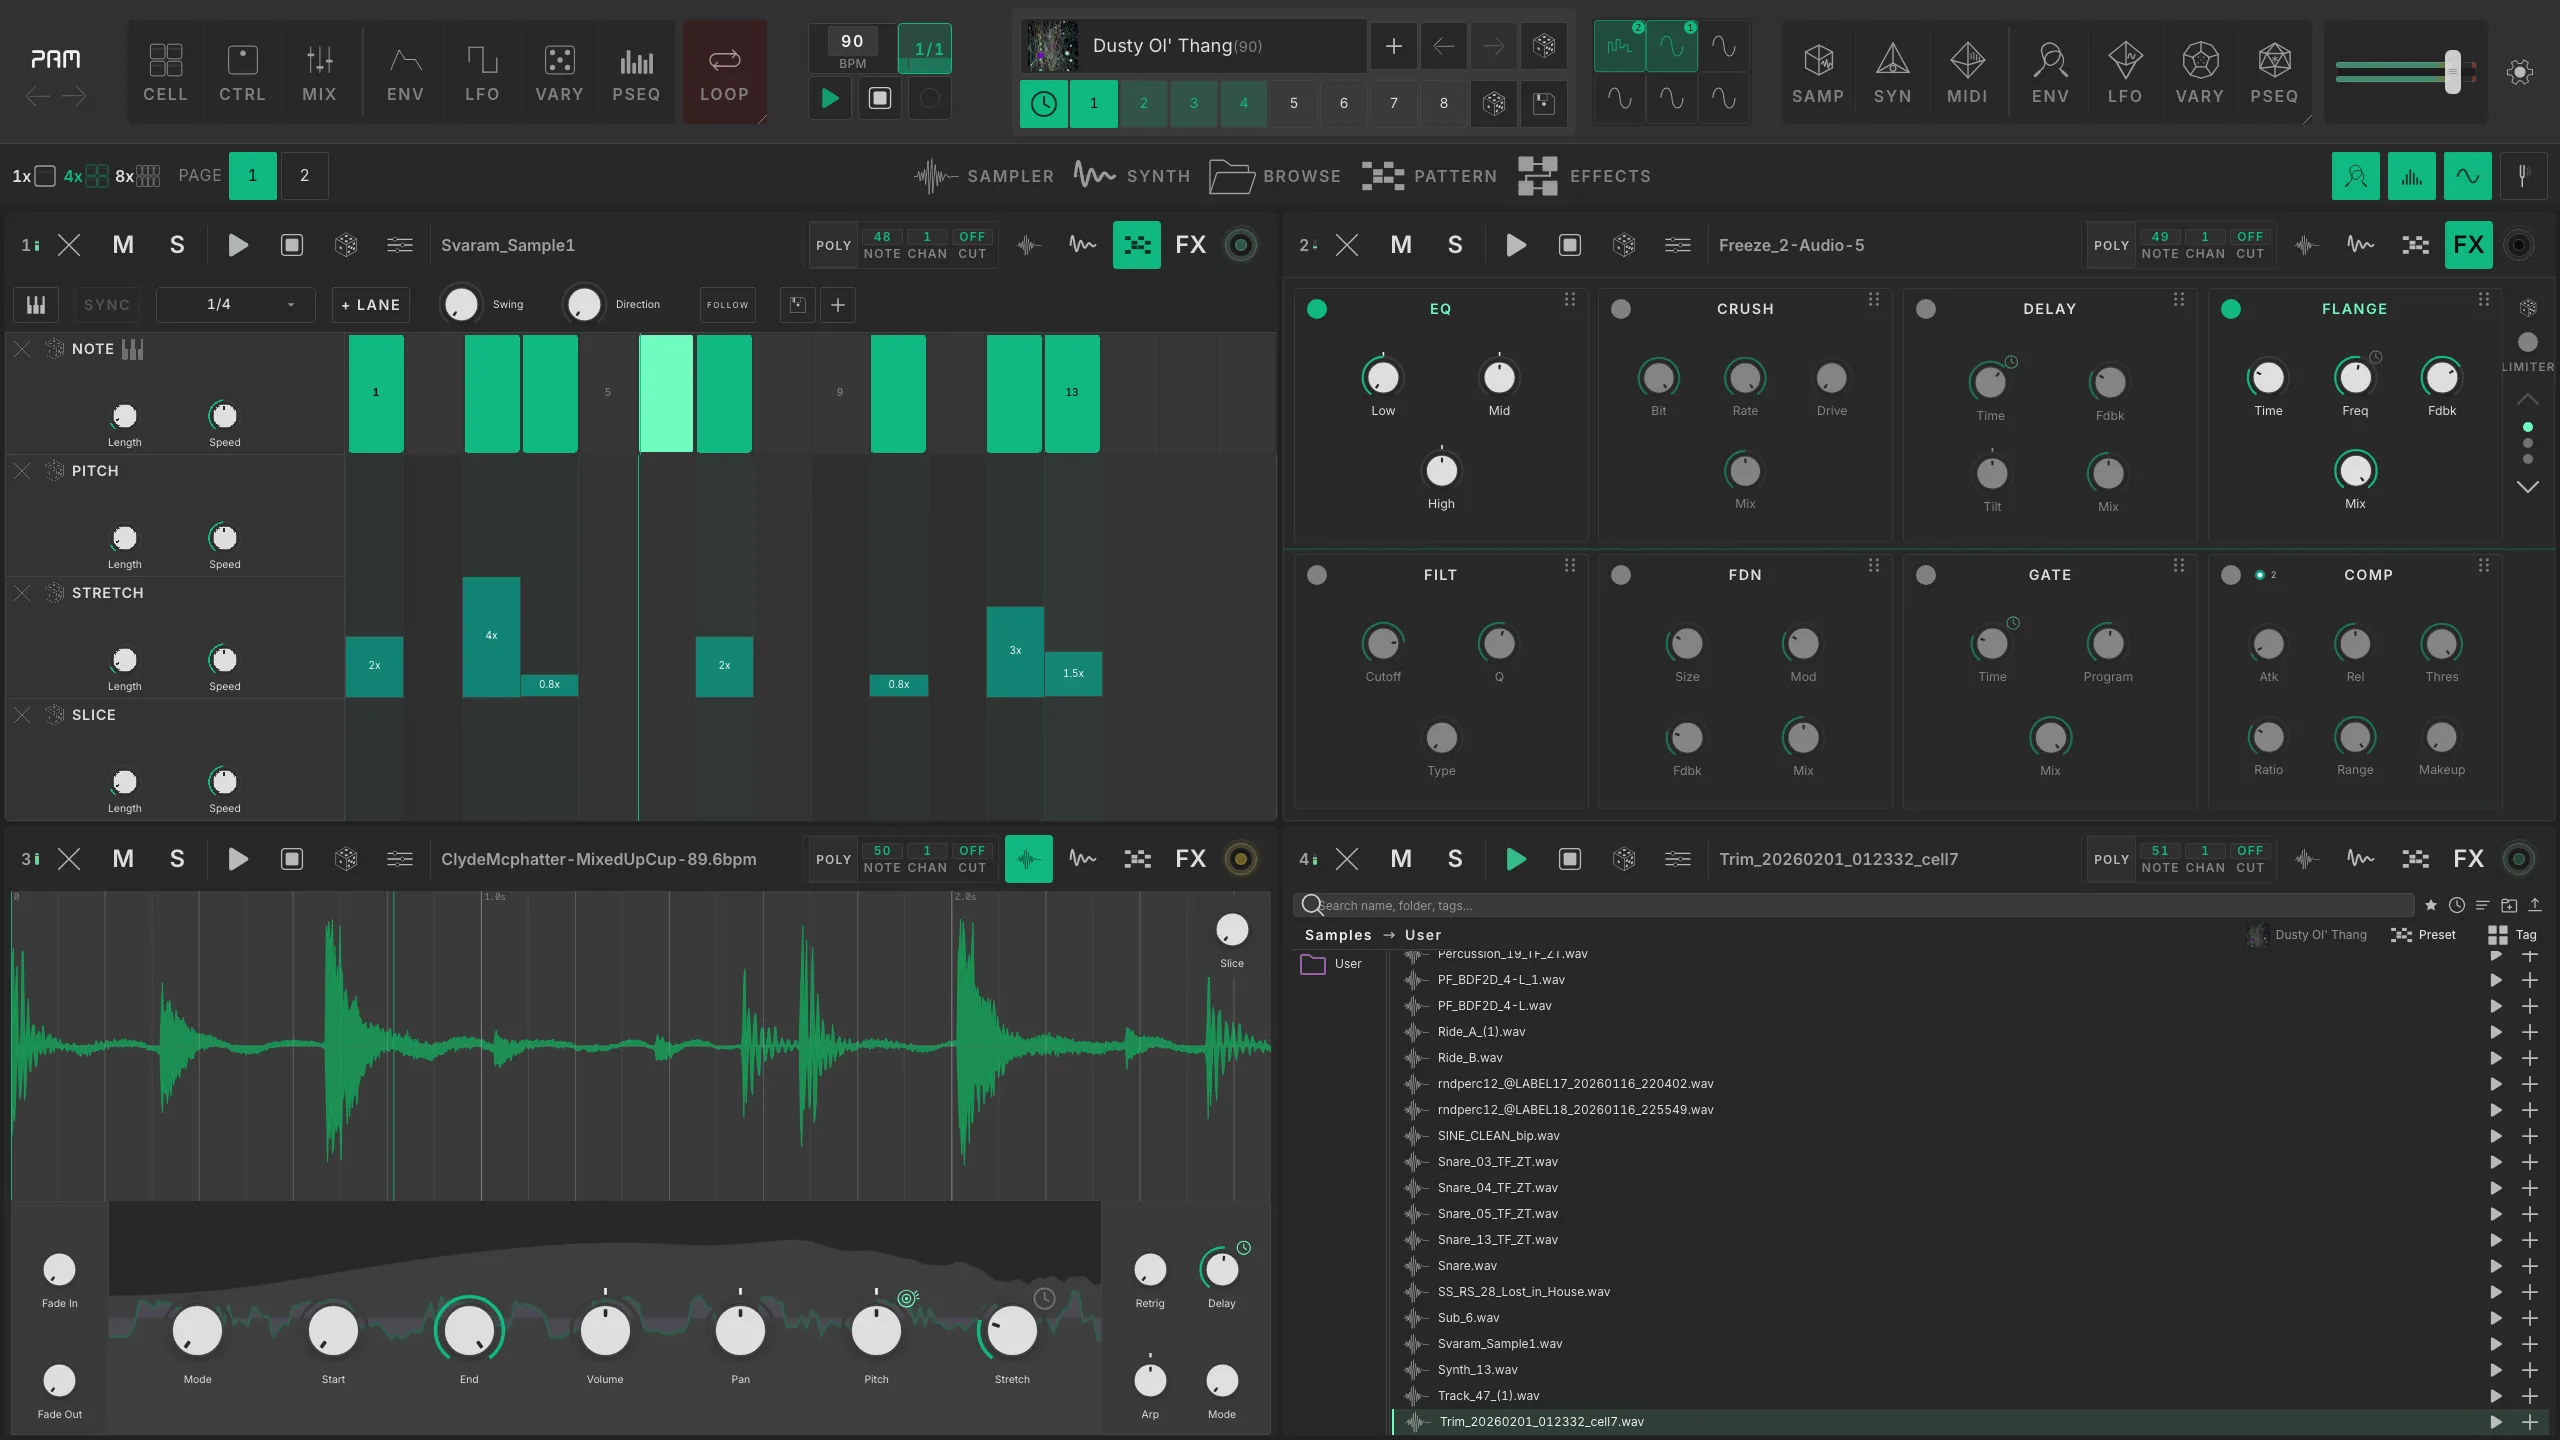Open the 1/4 step rate dropdown

click(235, 305)
